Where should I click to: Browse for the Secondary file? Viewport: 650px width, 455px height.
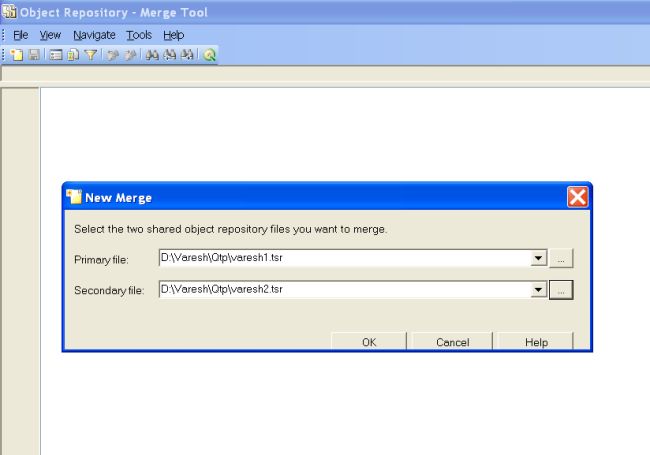pos(561,290)
